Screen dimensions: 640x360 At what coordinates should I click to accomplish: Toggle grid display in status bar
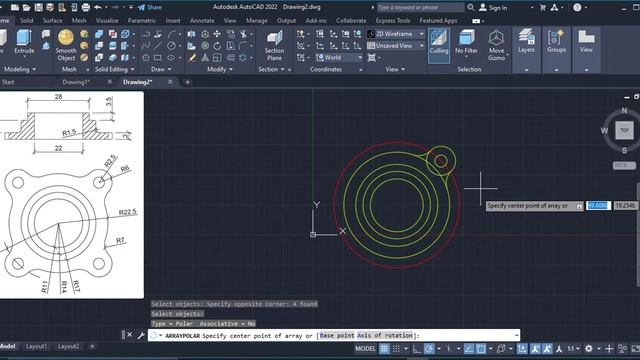384,349
